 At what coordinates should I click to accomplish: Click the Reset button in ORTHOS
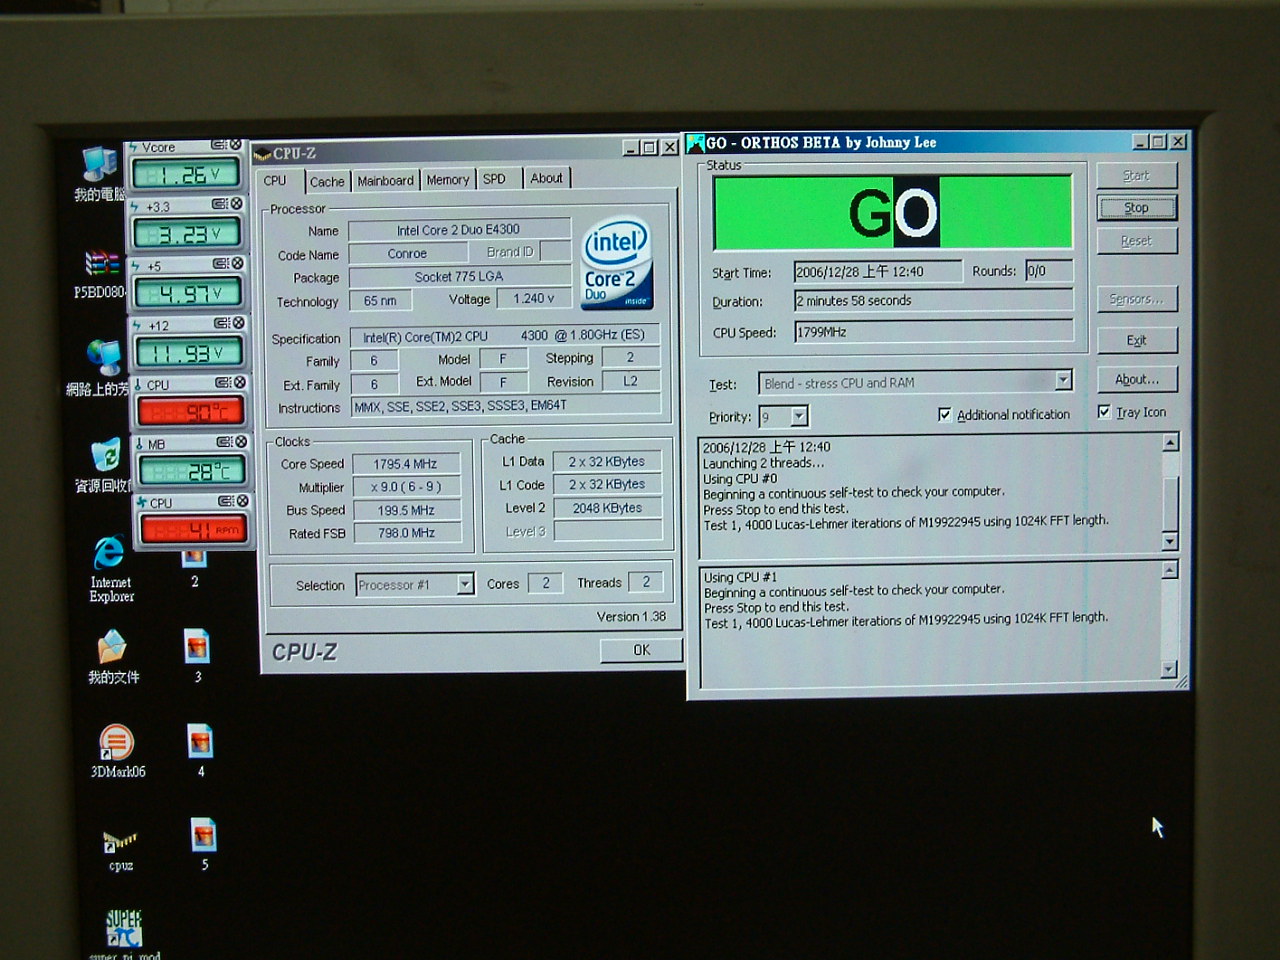point(1137,241)
